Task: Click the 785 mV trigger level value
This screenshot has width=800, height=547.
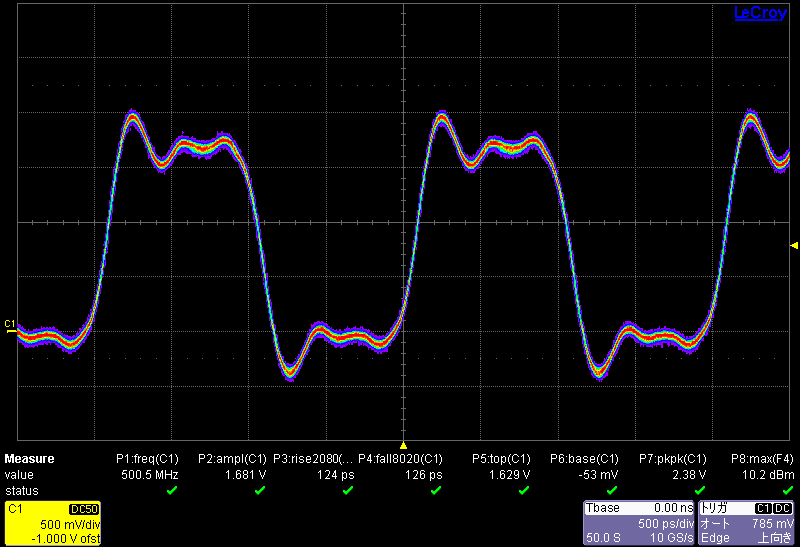Action: point(773,524)
